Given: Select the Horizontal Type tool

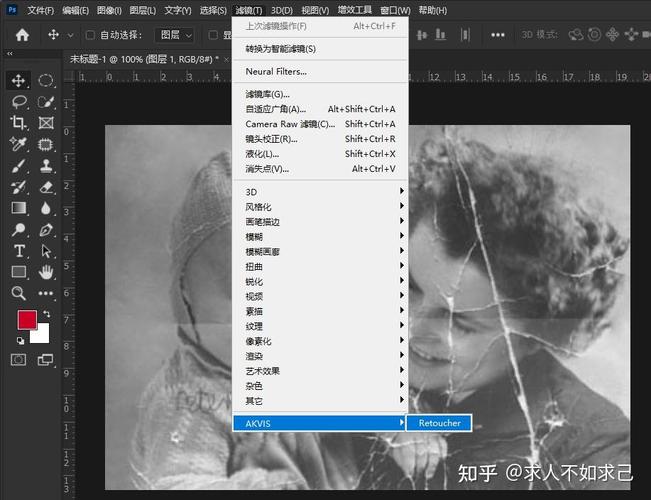Looking at the screenshot, I should pyautogui.click(x=19, y=250).
